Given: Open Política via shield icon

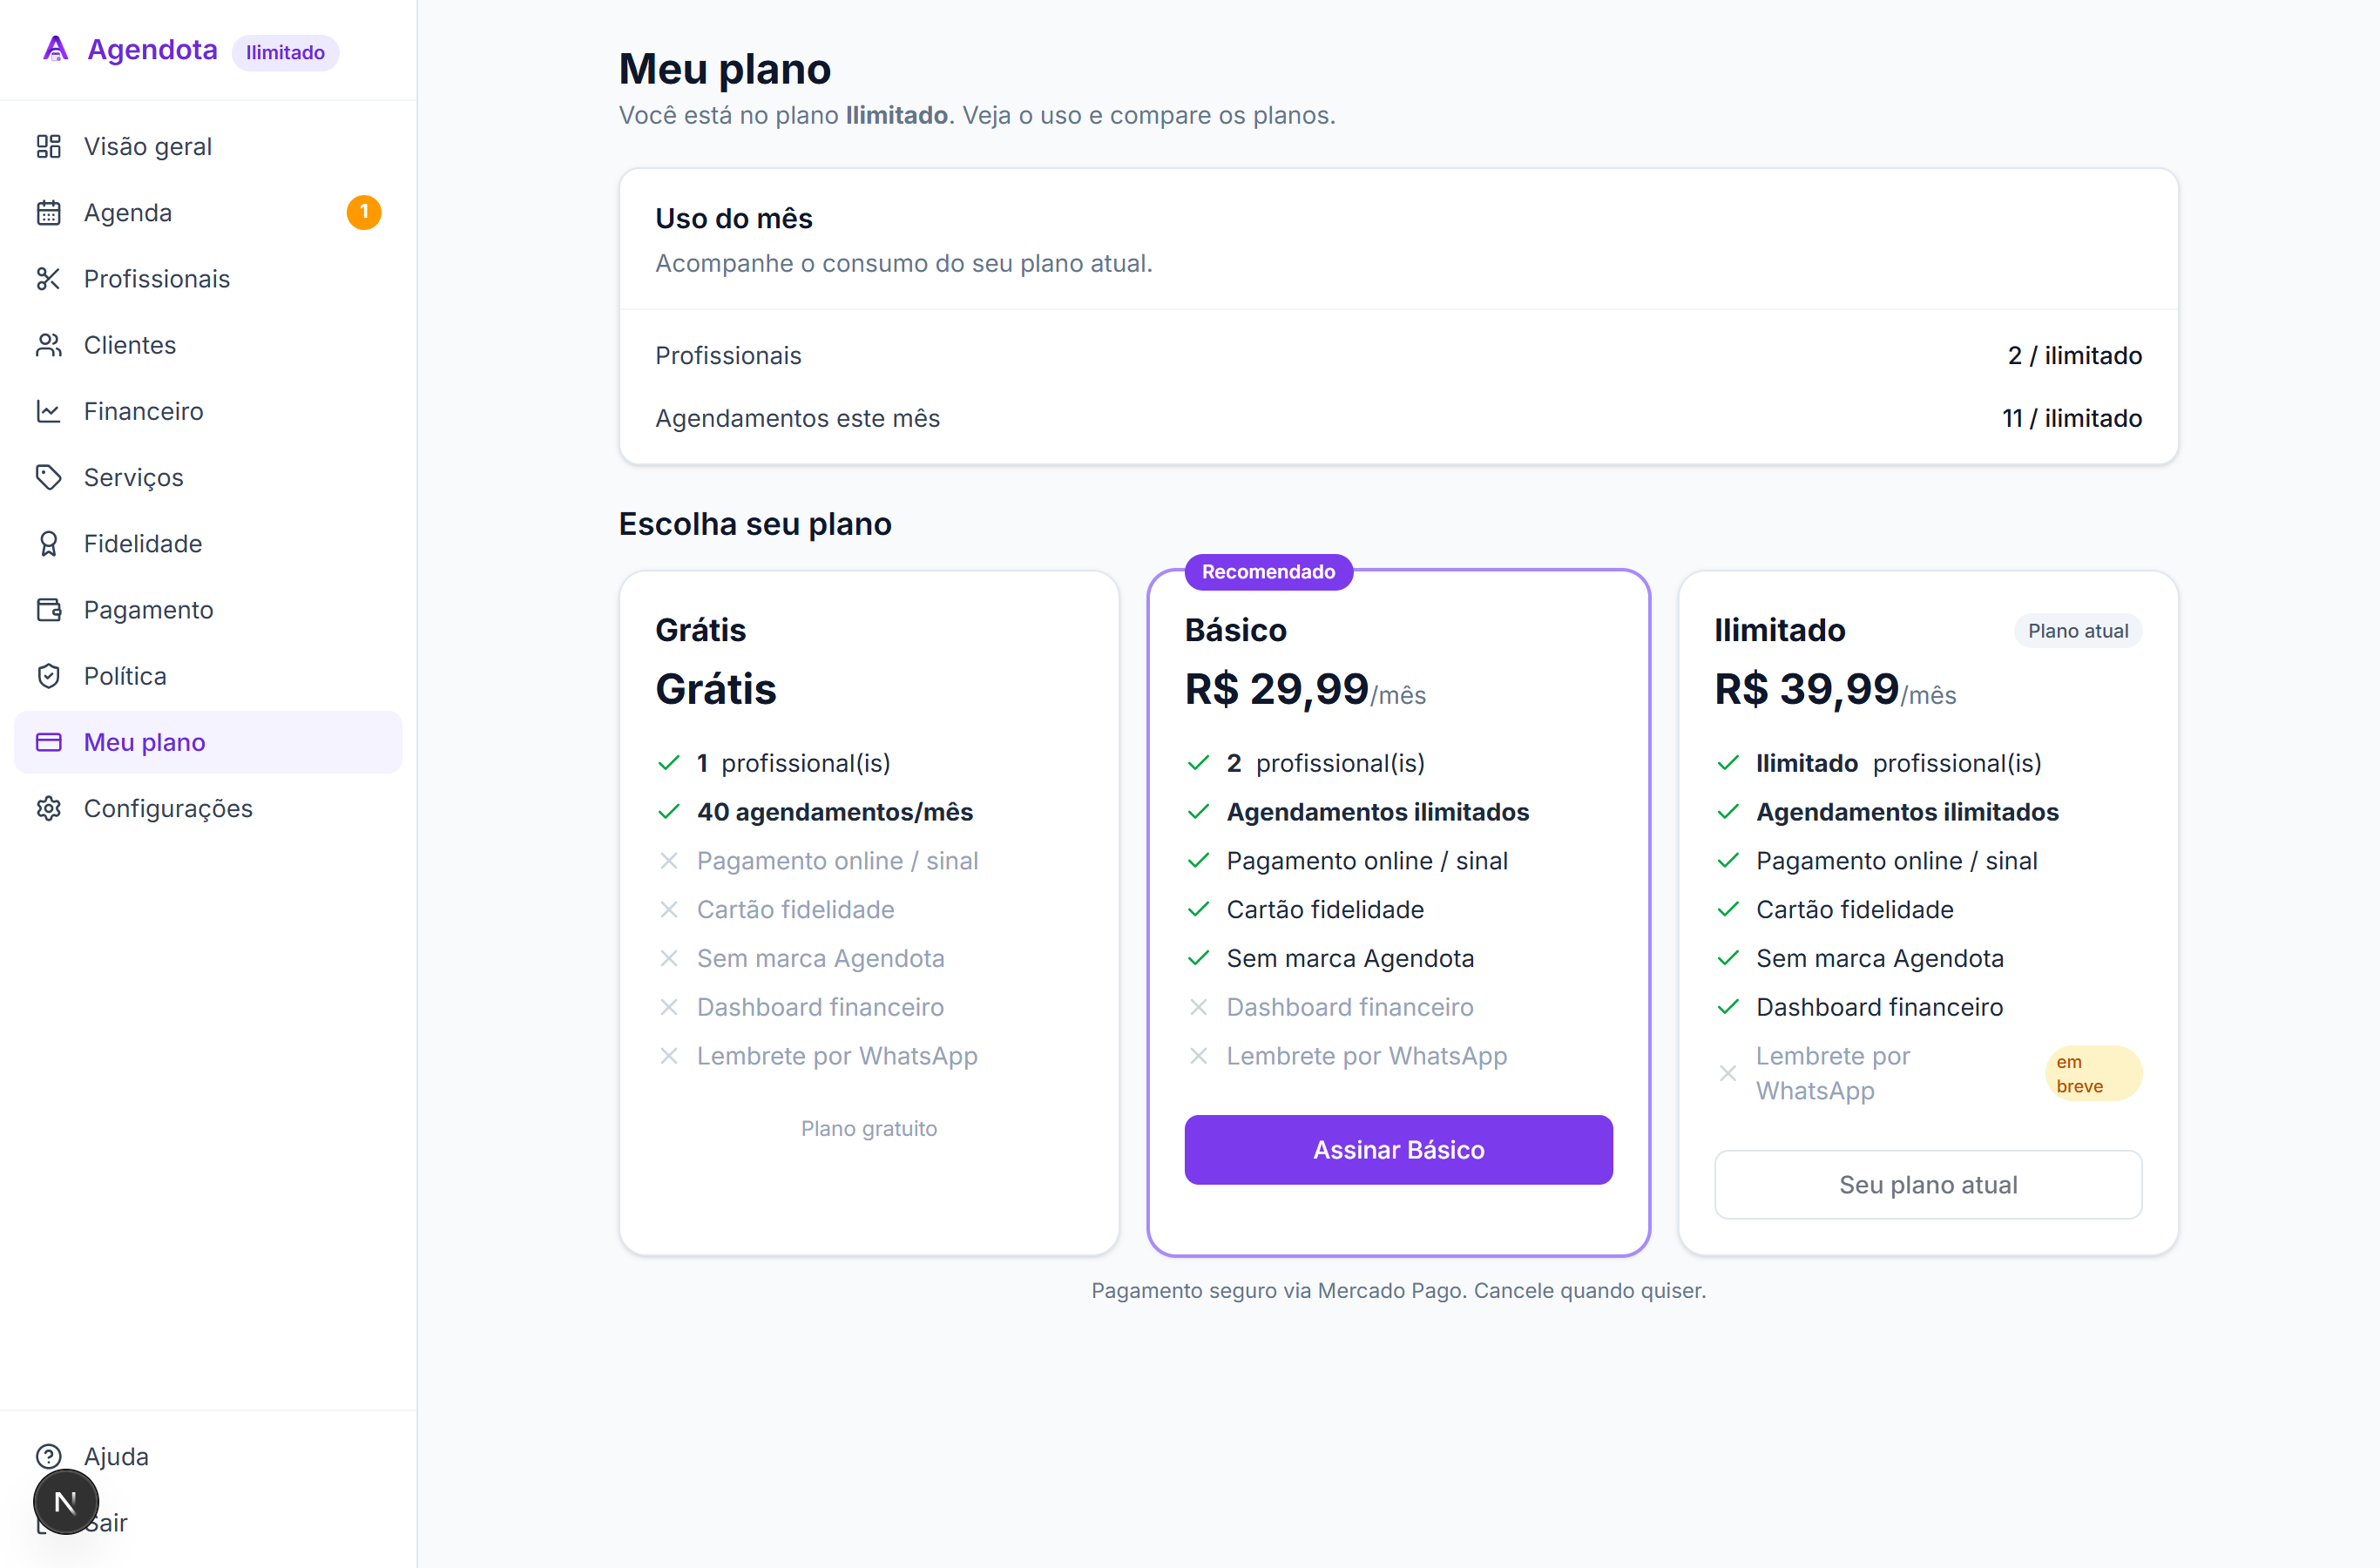Looking at the screenshot, I should [49, 676].
